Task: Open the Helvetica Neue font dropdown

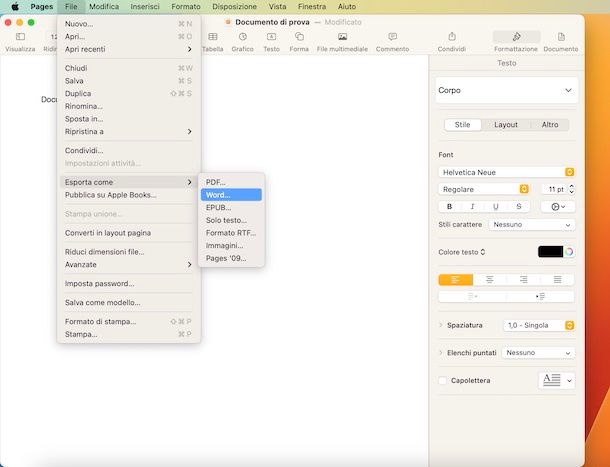Action: pyautogui.click(x=507, y=172)
